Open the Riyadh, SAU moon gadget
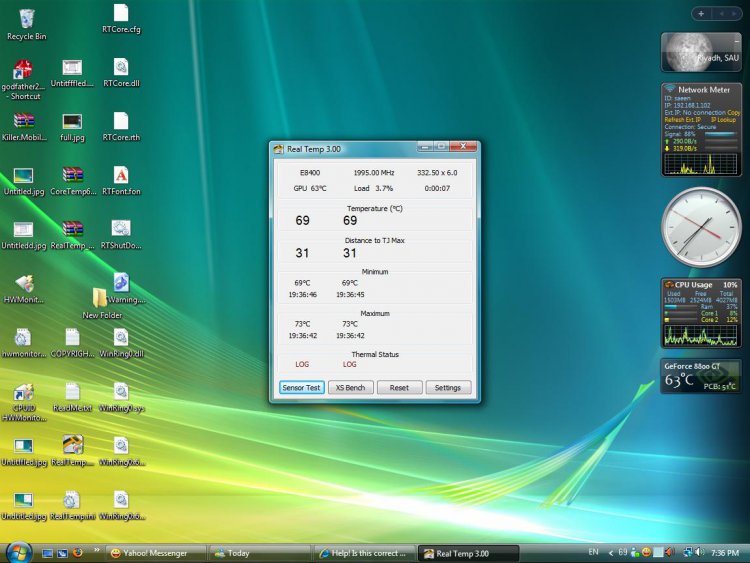The image size is (750, 563). [x=701, y=52]
